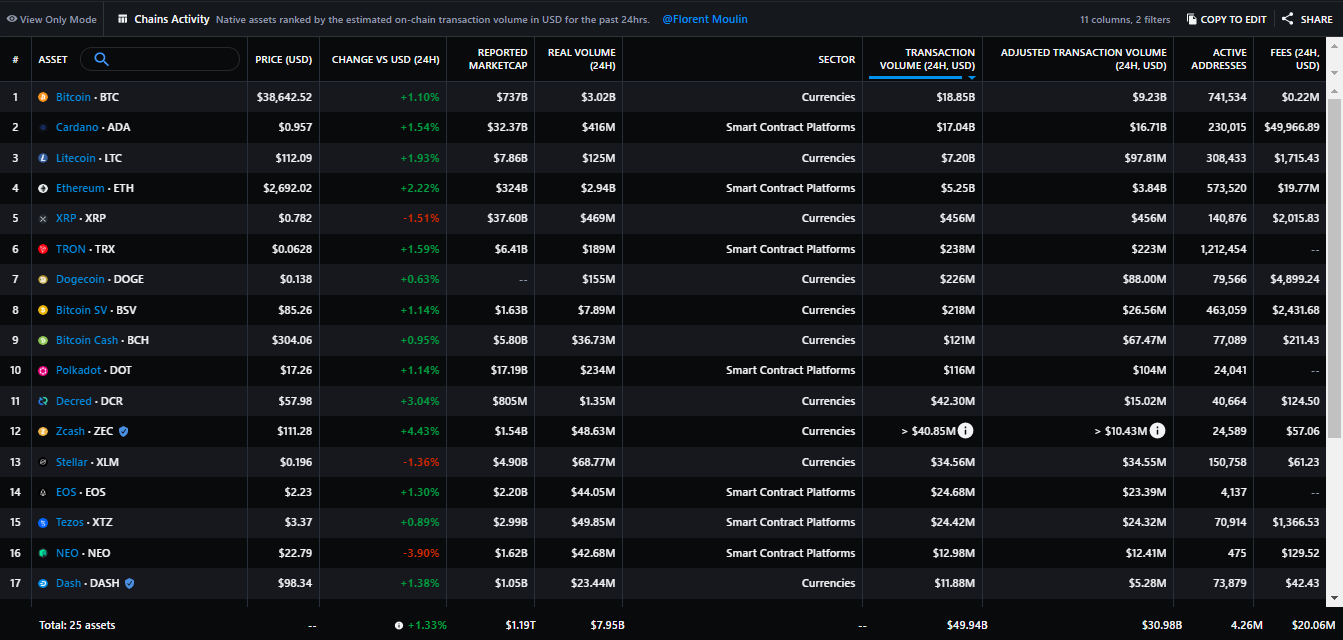Screen dimensions: 1343x640
Task: Click the Polkadot coin icon
Action: point(43,370)
